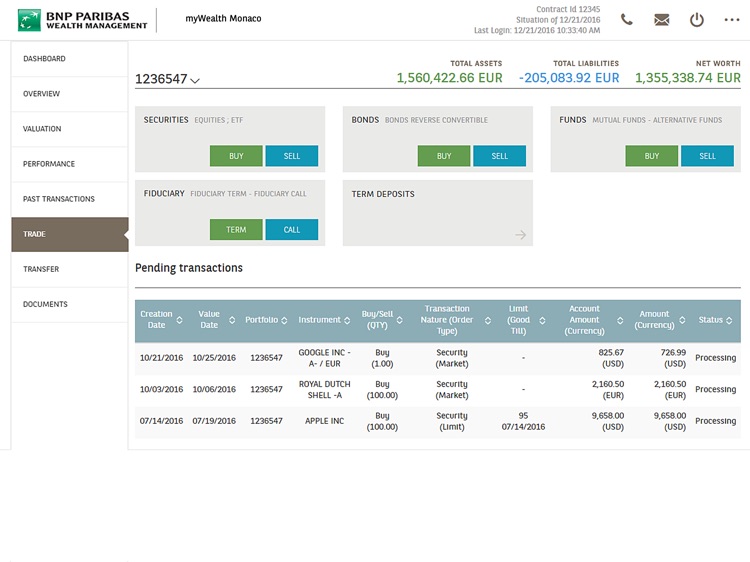Click the Security (Limit) order type cell
Viewport: 750px width, 562px height.
(x=452, y=421)
